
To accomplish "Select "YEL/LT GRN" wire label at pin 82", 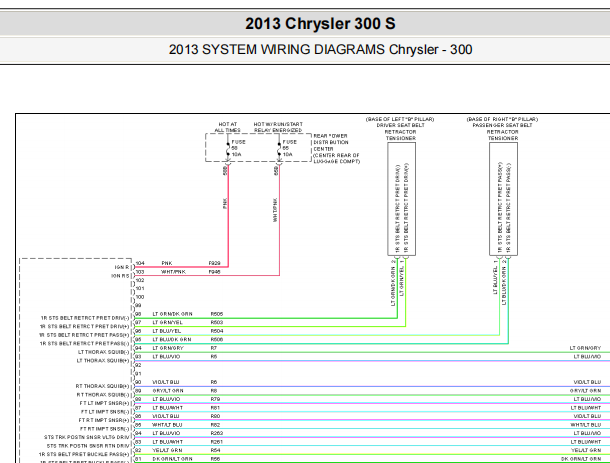I will [167, 450].
